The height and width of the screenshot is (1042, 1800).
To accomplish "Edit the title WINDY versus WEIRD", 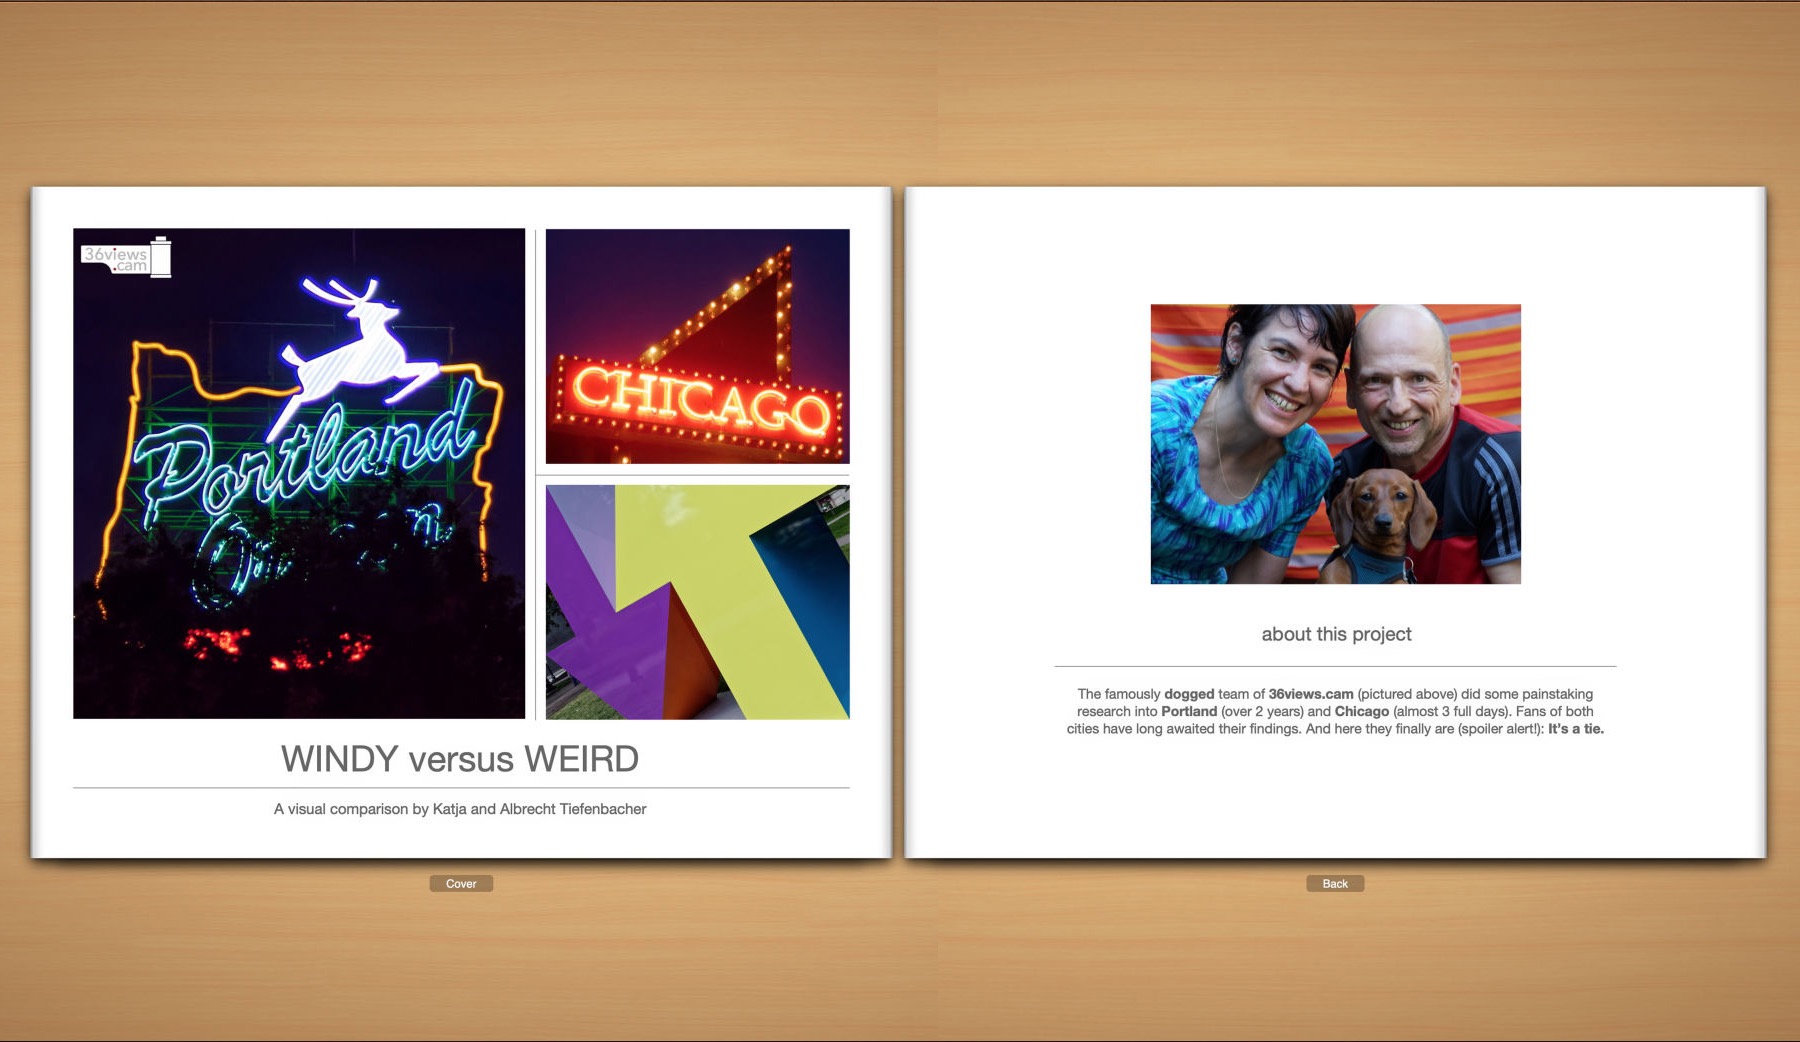I will (460, 759).
